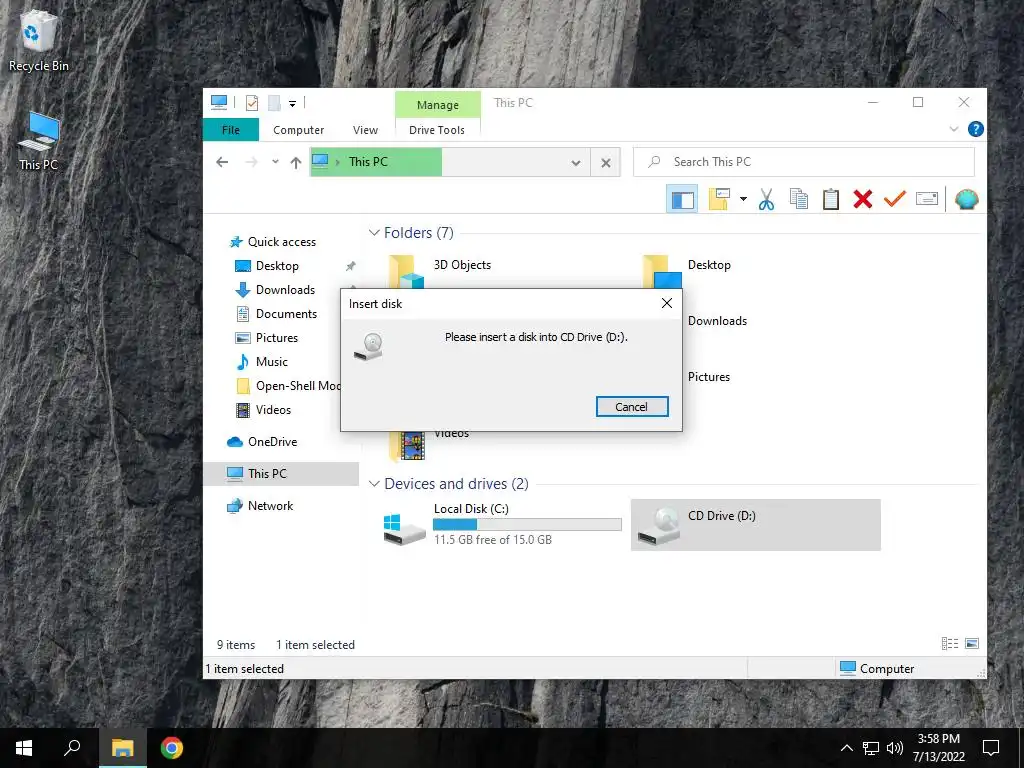The image size is (1024, 768).
Task: Select This PC desktop shortcut
Action: (38, 140)
